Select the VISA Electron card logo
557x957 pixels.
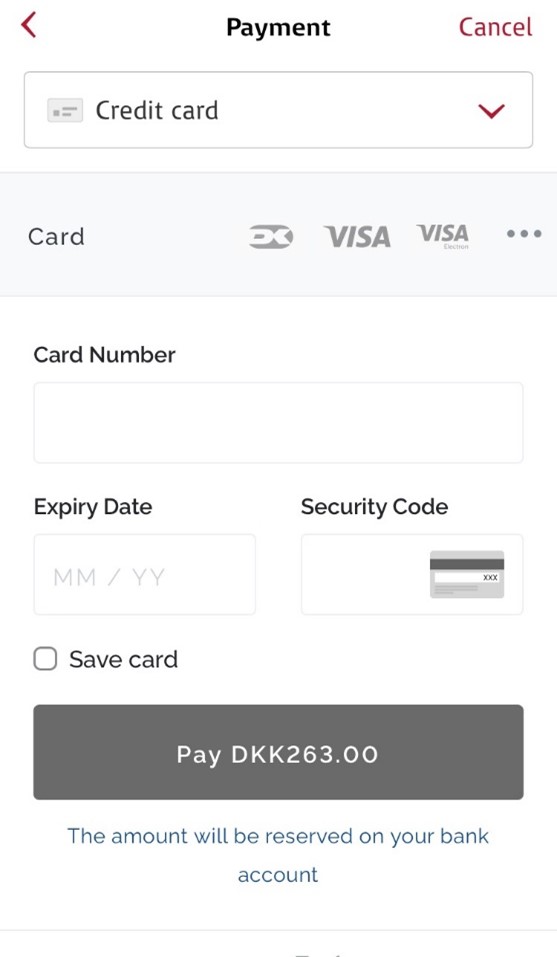pos(443,236)
